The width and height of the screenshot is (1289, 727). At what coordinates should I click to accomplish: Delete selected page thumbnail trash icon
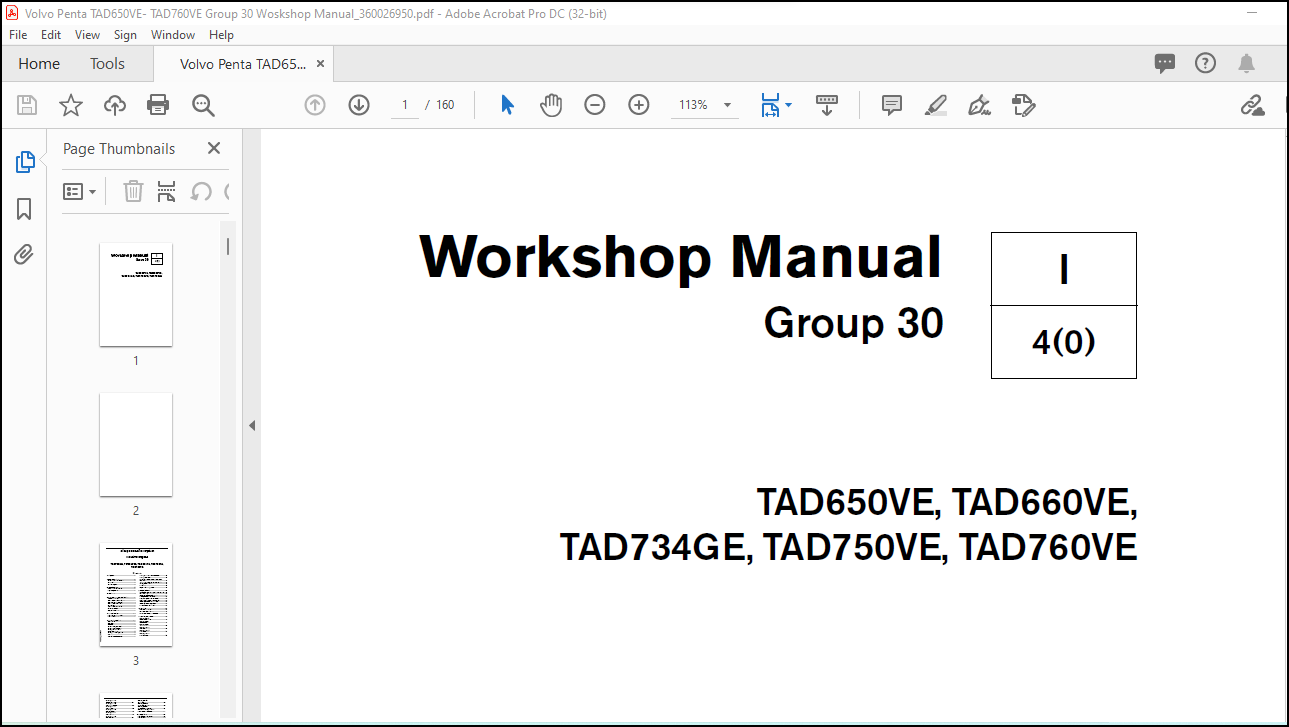tap(133, 191)
